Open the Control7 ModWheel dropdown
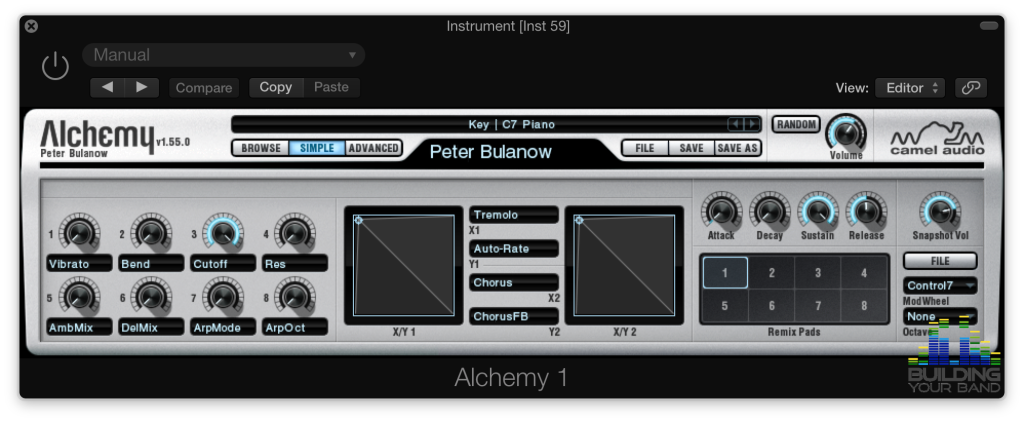This screenshot has height=422, width=1024. pos(940,285)
